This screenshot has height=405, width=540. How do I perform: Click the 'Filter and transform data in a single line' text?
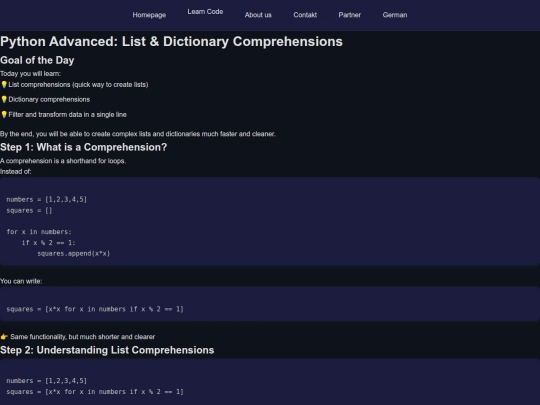tap(68, 115)
